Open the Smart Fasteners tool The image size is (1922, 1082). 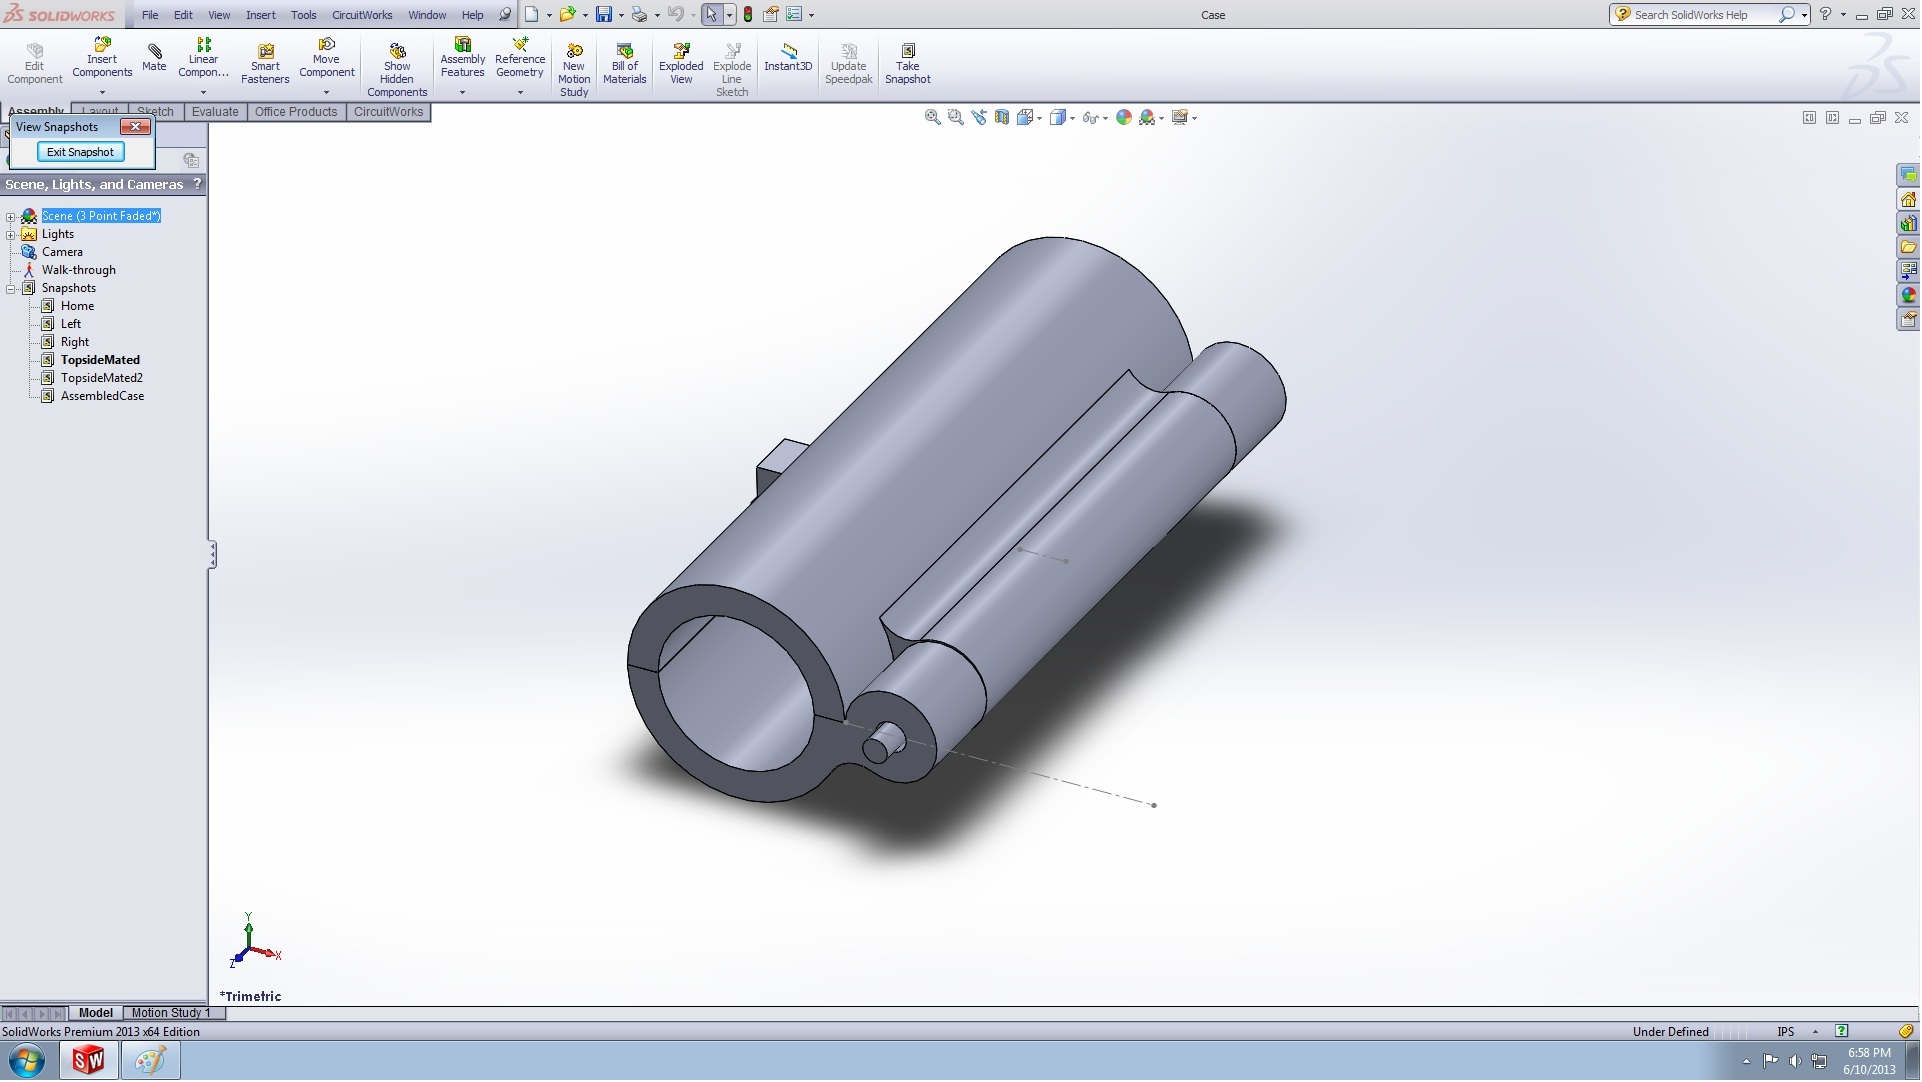tap(265, 63)
